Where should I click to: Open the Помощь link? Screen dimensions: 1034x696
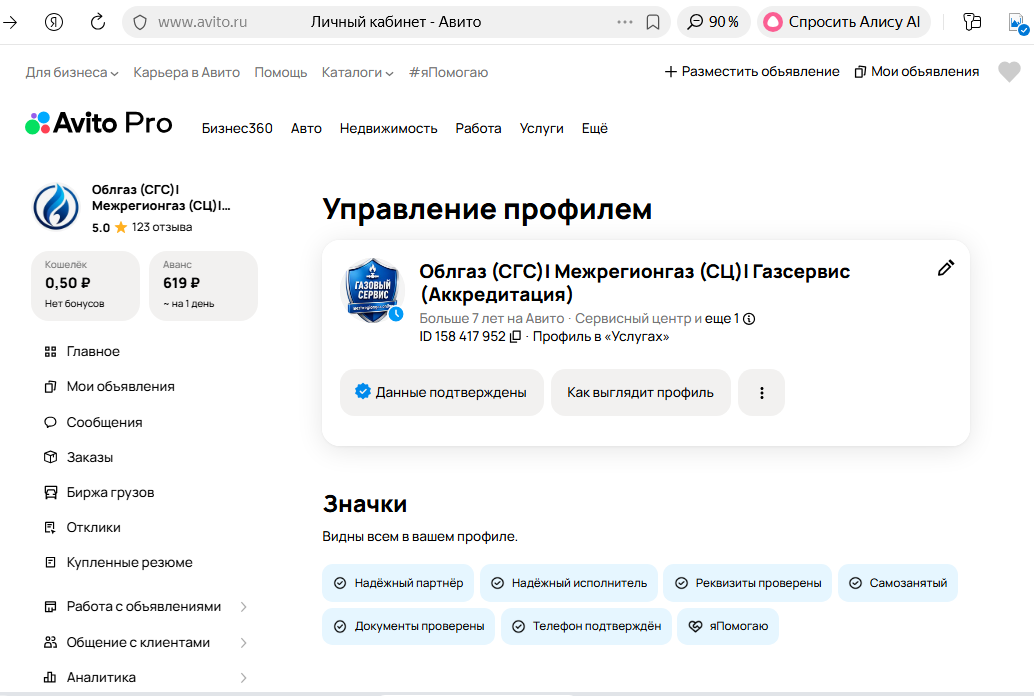pos(281,73)
